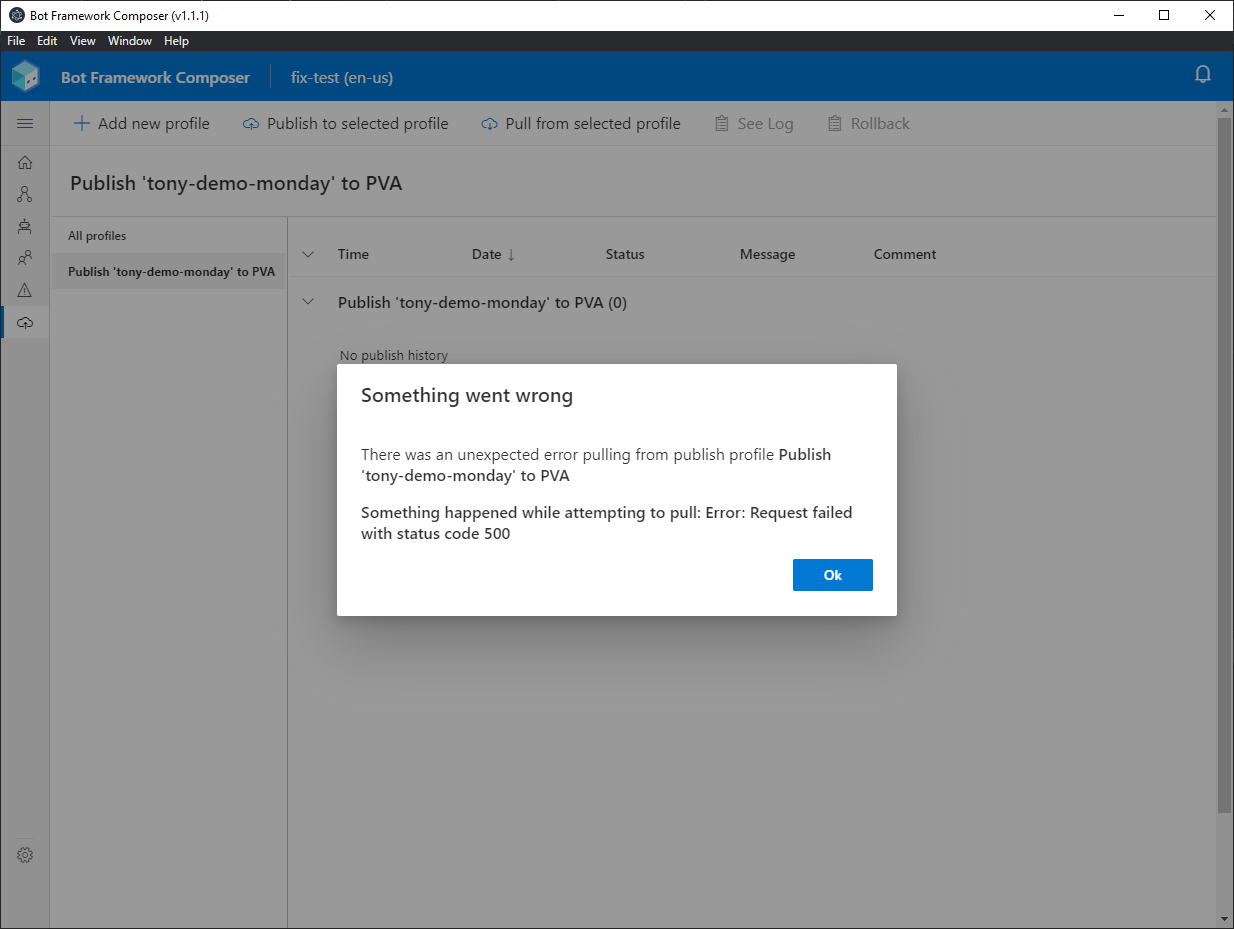Open the File menu
1234x929 pixels.
[16, 41]
